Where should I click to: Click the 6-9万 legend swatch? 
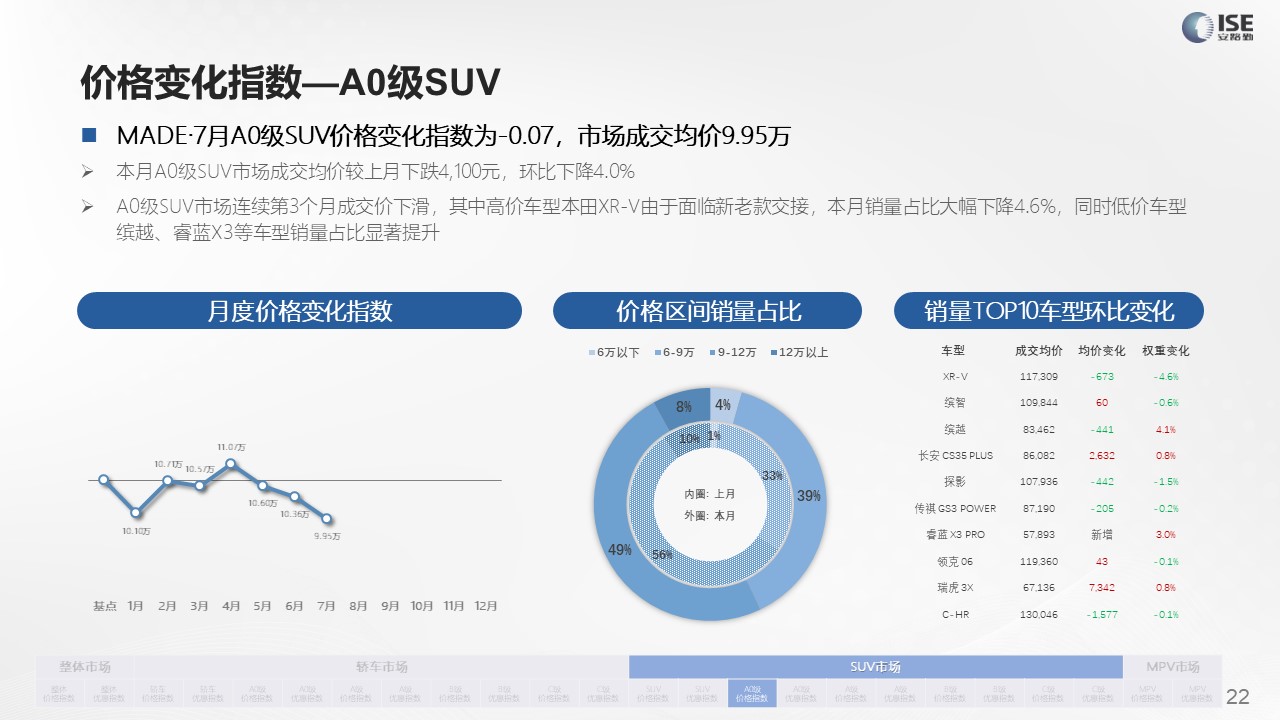click(x=658, y=353)
